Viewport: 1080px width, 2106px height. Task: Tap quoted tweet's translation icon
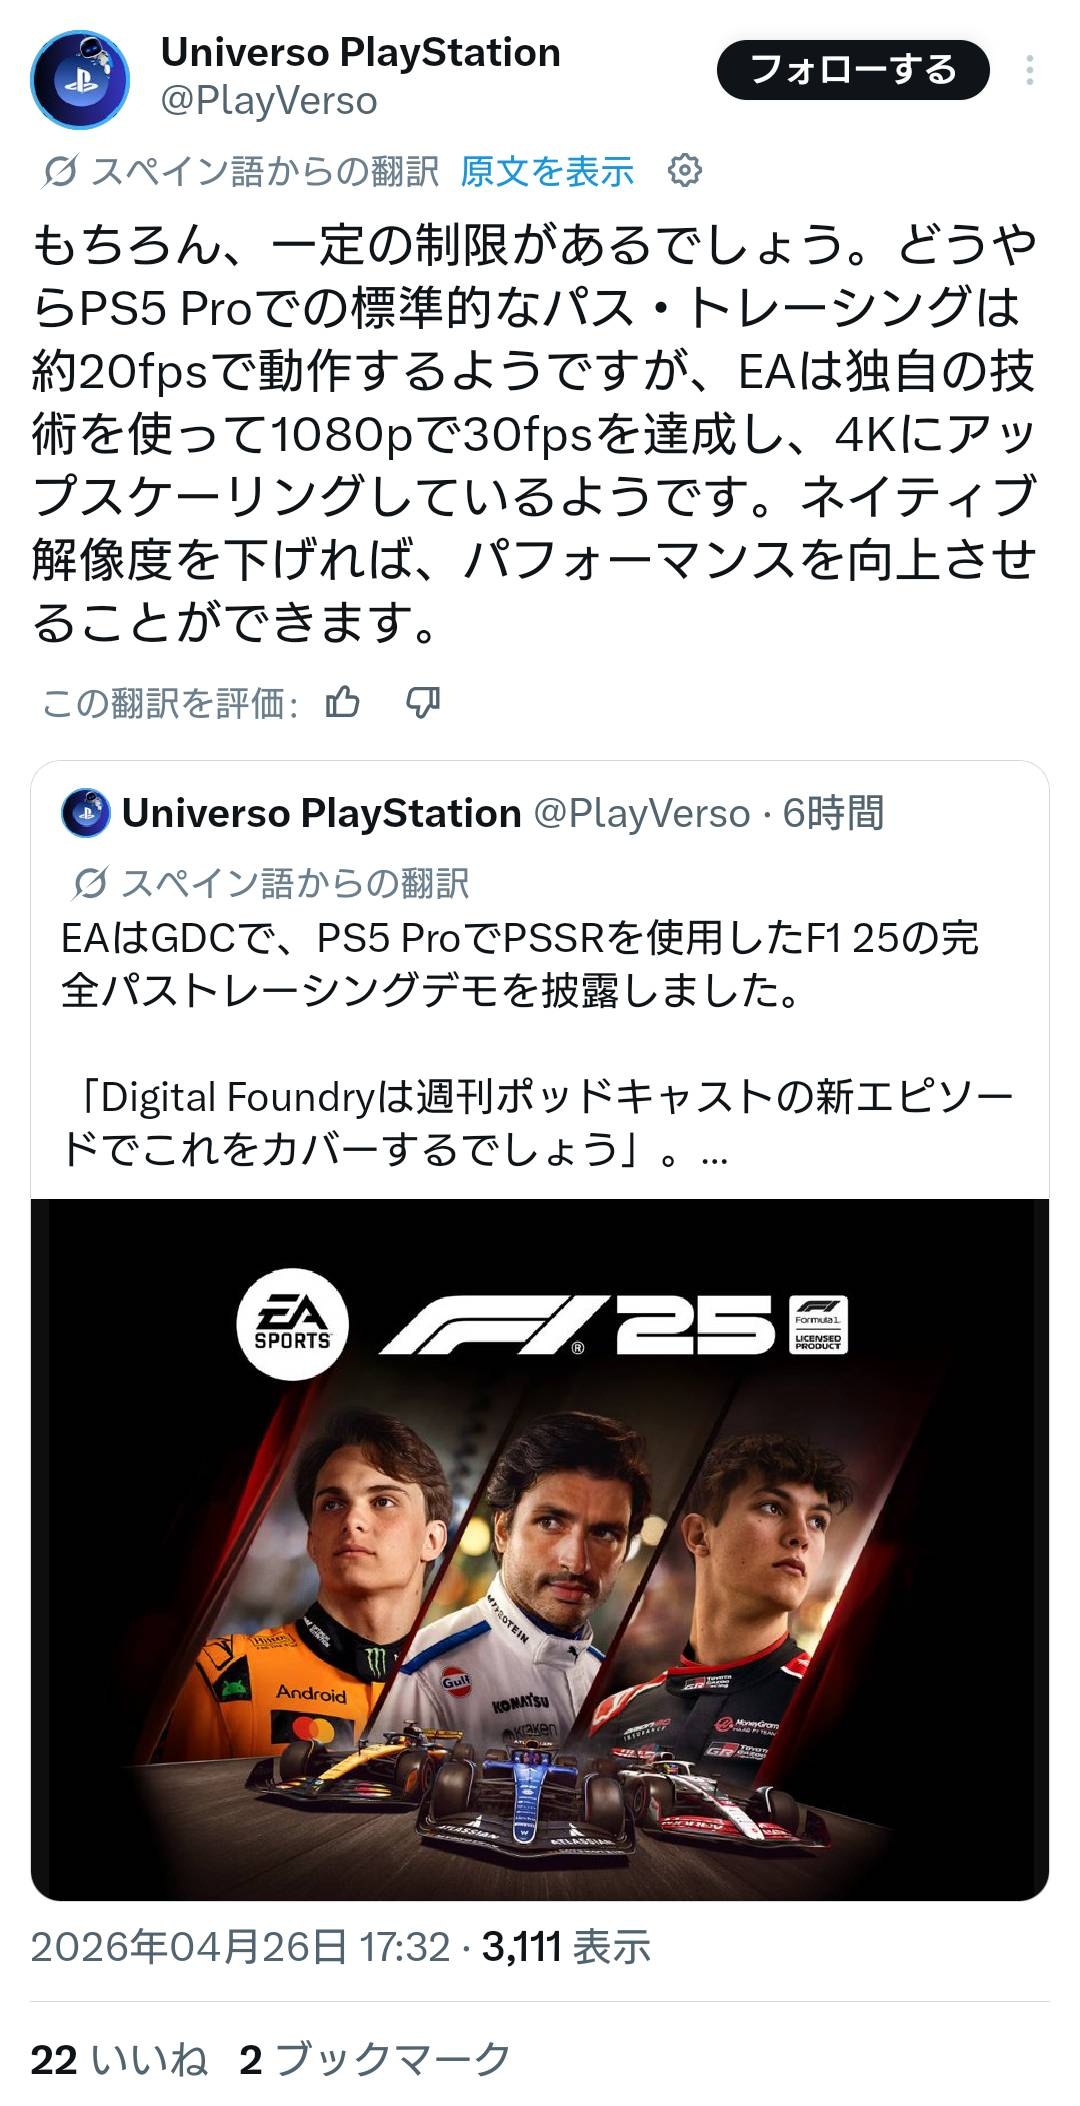coord(90,883)
